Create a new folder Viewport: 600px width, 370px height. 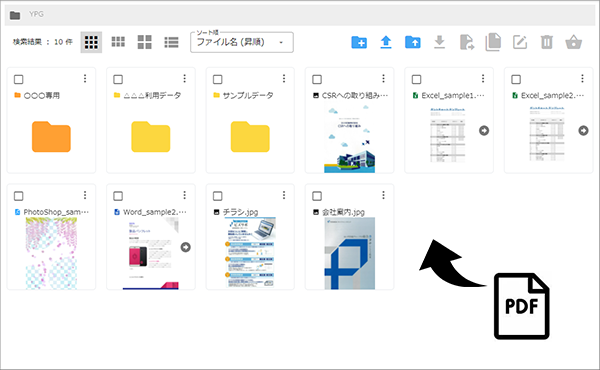(x=359, y=42)
